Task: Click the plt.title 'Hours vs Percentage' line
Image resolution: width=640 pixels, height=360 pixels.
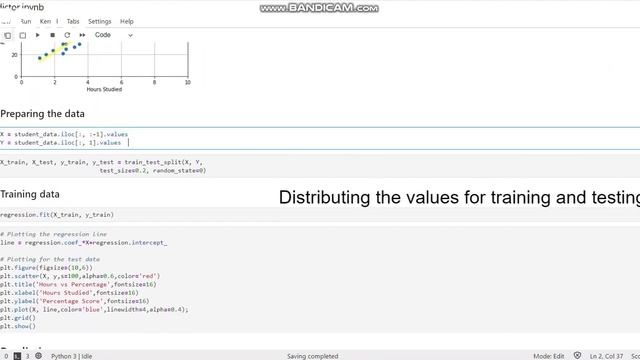Action: pos(78,284)
